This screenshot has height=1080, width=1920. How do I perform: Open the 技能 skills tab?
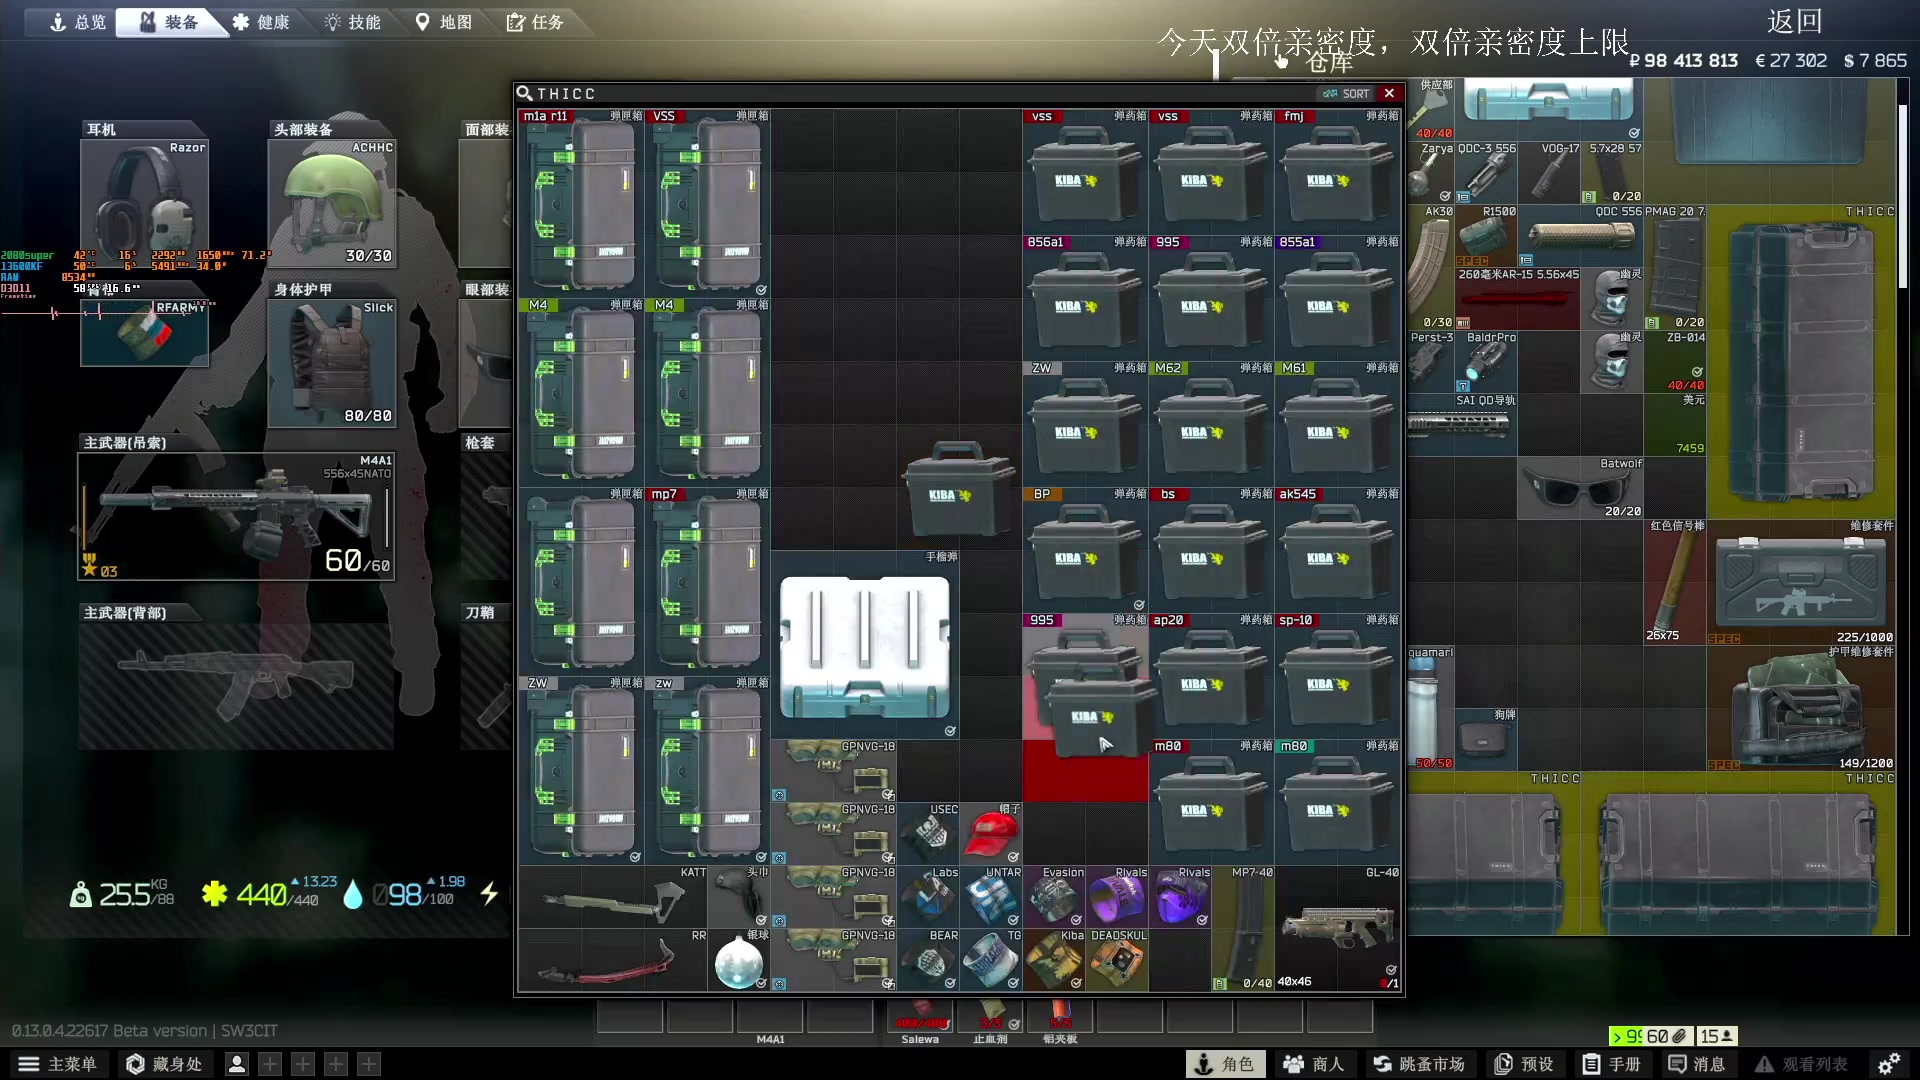[352, 22]
